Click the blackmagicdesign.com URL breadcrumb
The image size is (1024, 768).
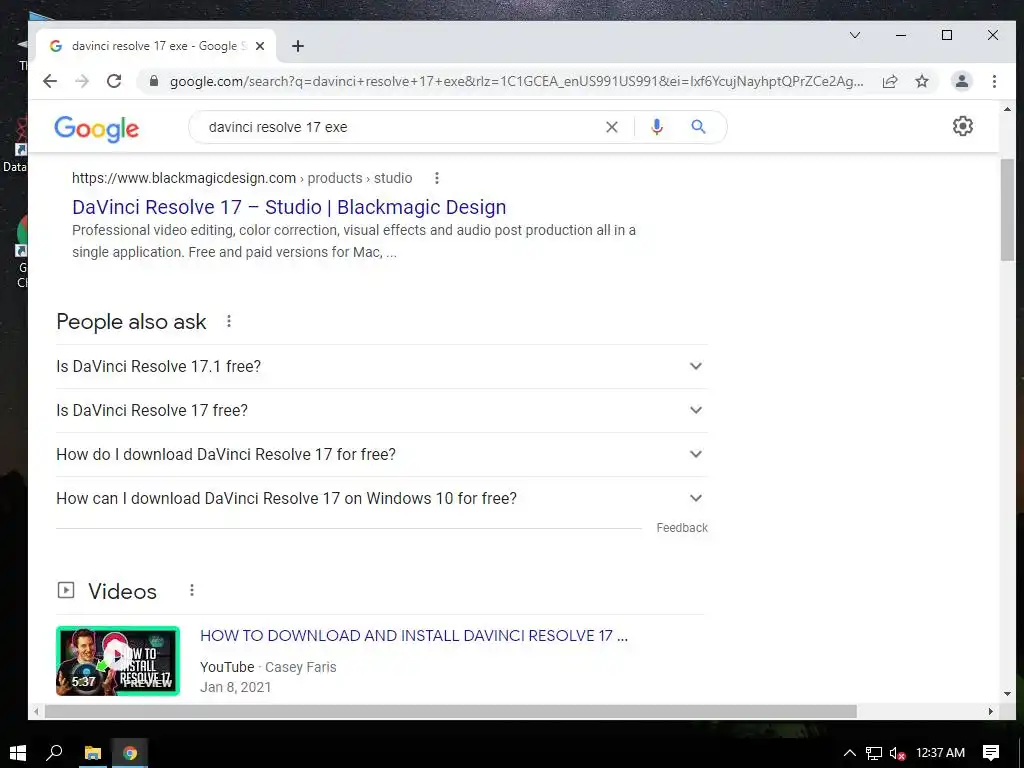pos(242,178)
